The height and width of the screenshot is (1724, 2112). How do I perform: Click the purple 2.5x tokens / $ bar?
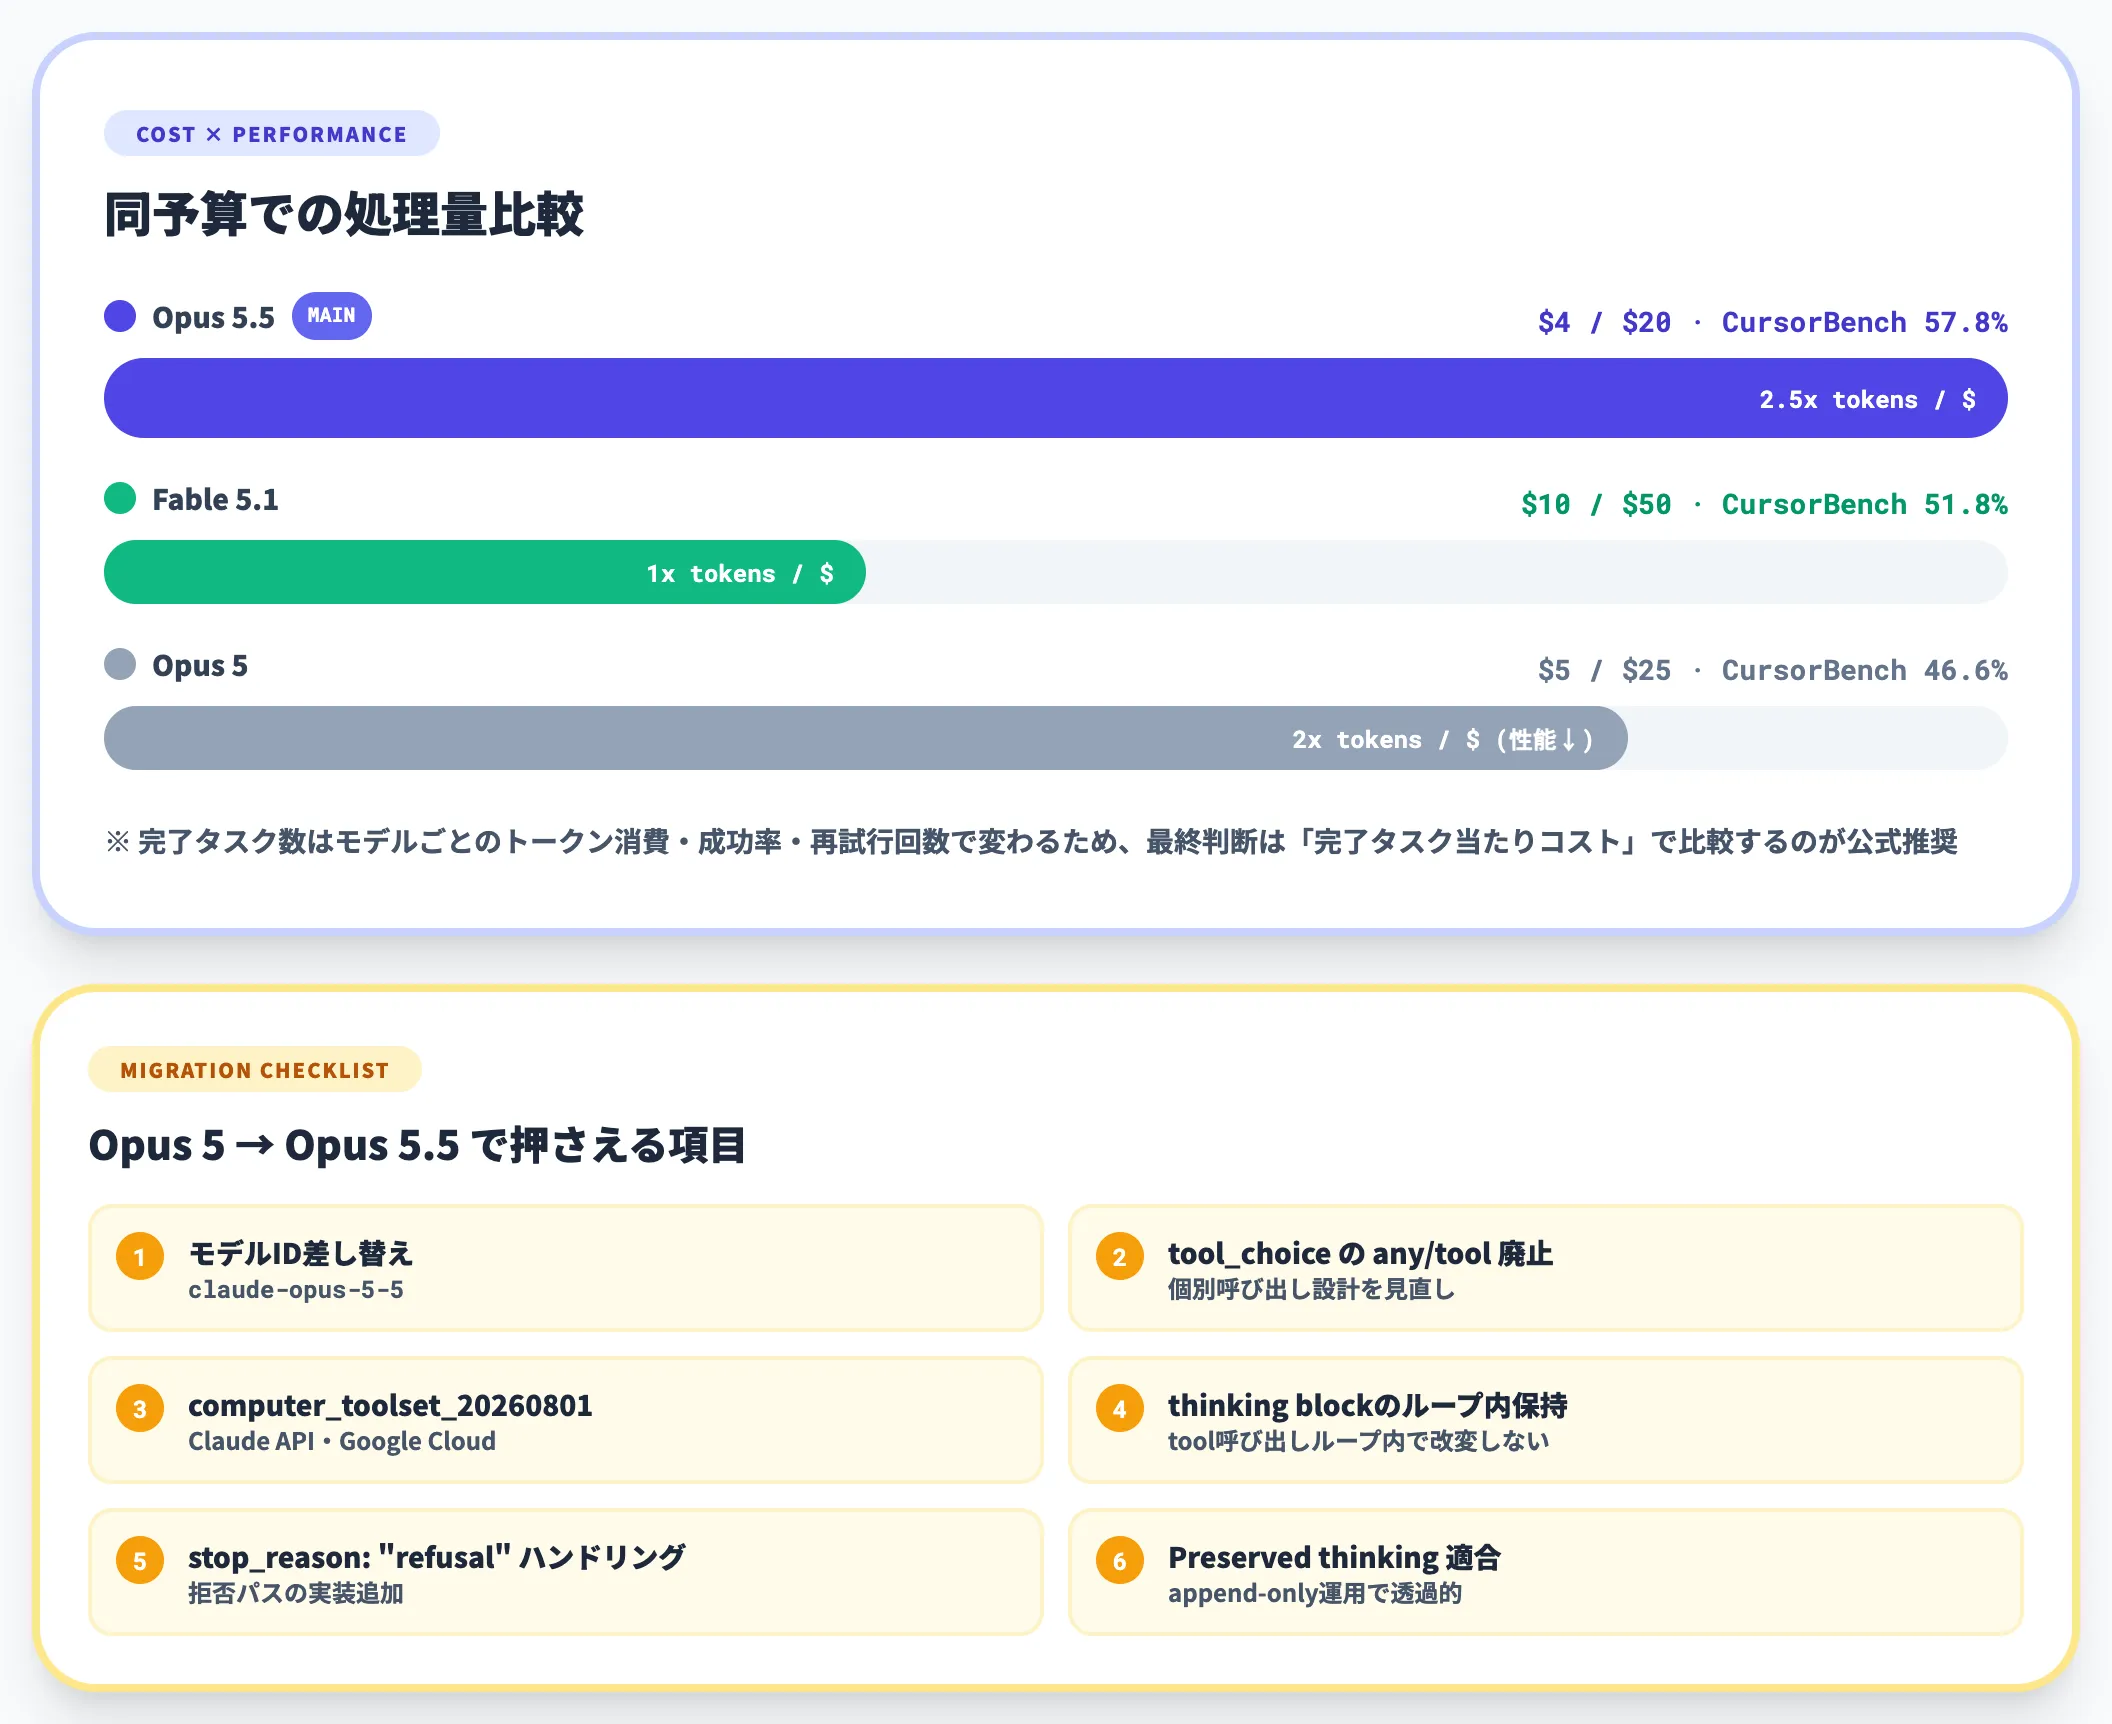click(1055, 398)
